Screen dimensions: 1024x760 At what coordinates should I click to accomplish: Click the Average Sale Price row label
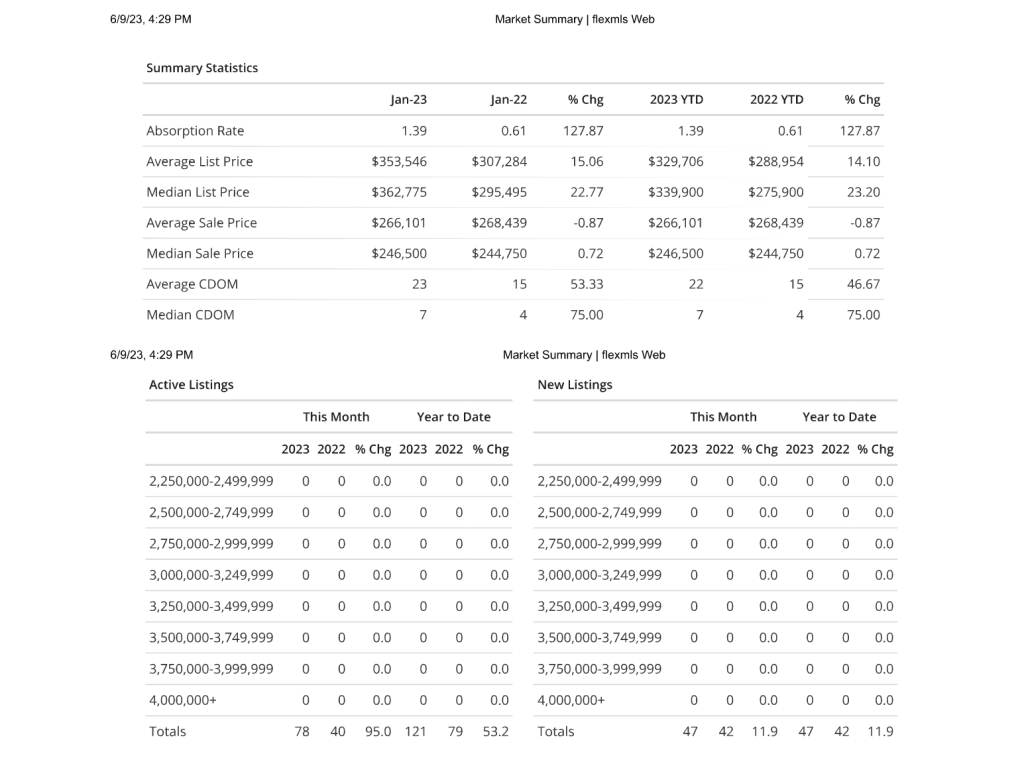pos(201,223)
